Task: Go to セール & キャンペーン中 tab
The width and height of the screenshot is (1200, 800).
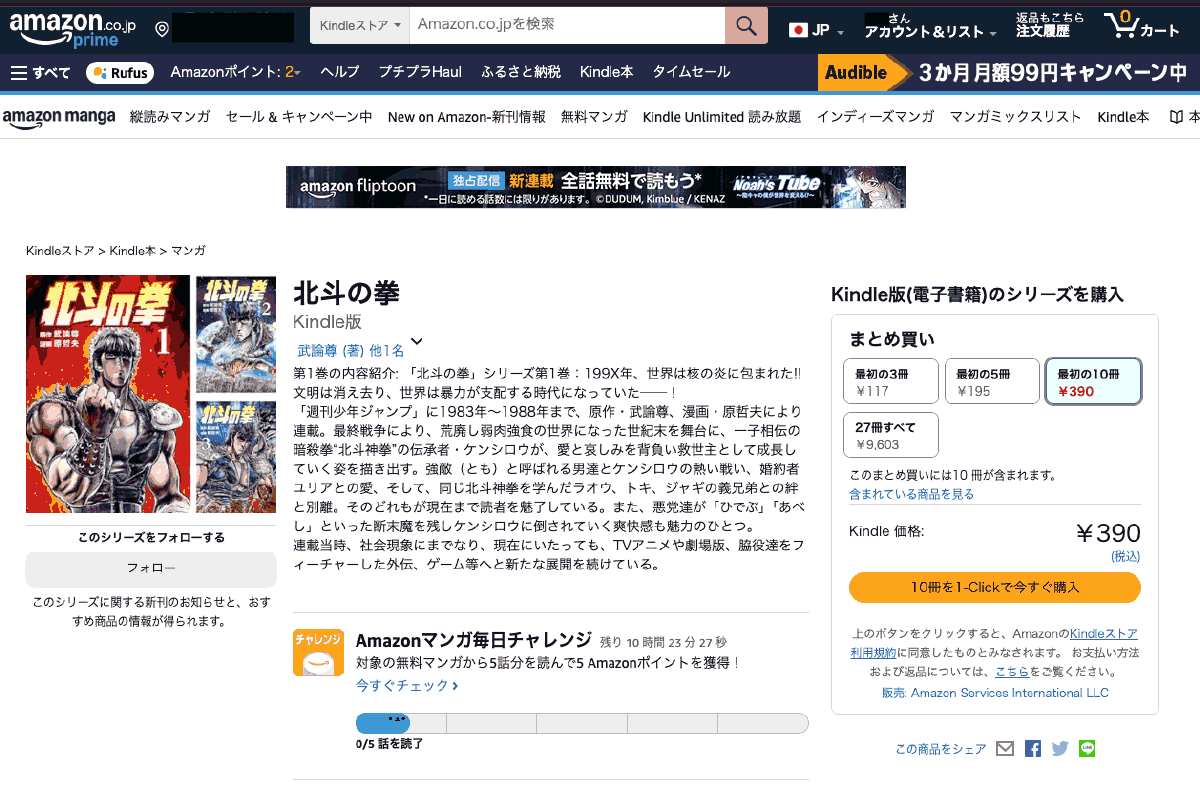Action: pos(299,117)
